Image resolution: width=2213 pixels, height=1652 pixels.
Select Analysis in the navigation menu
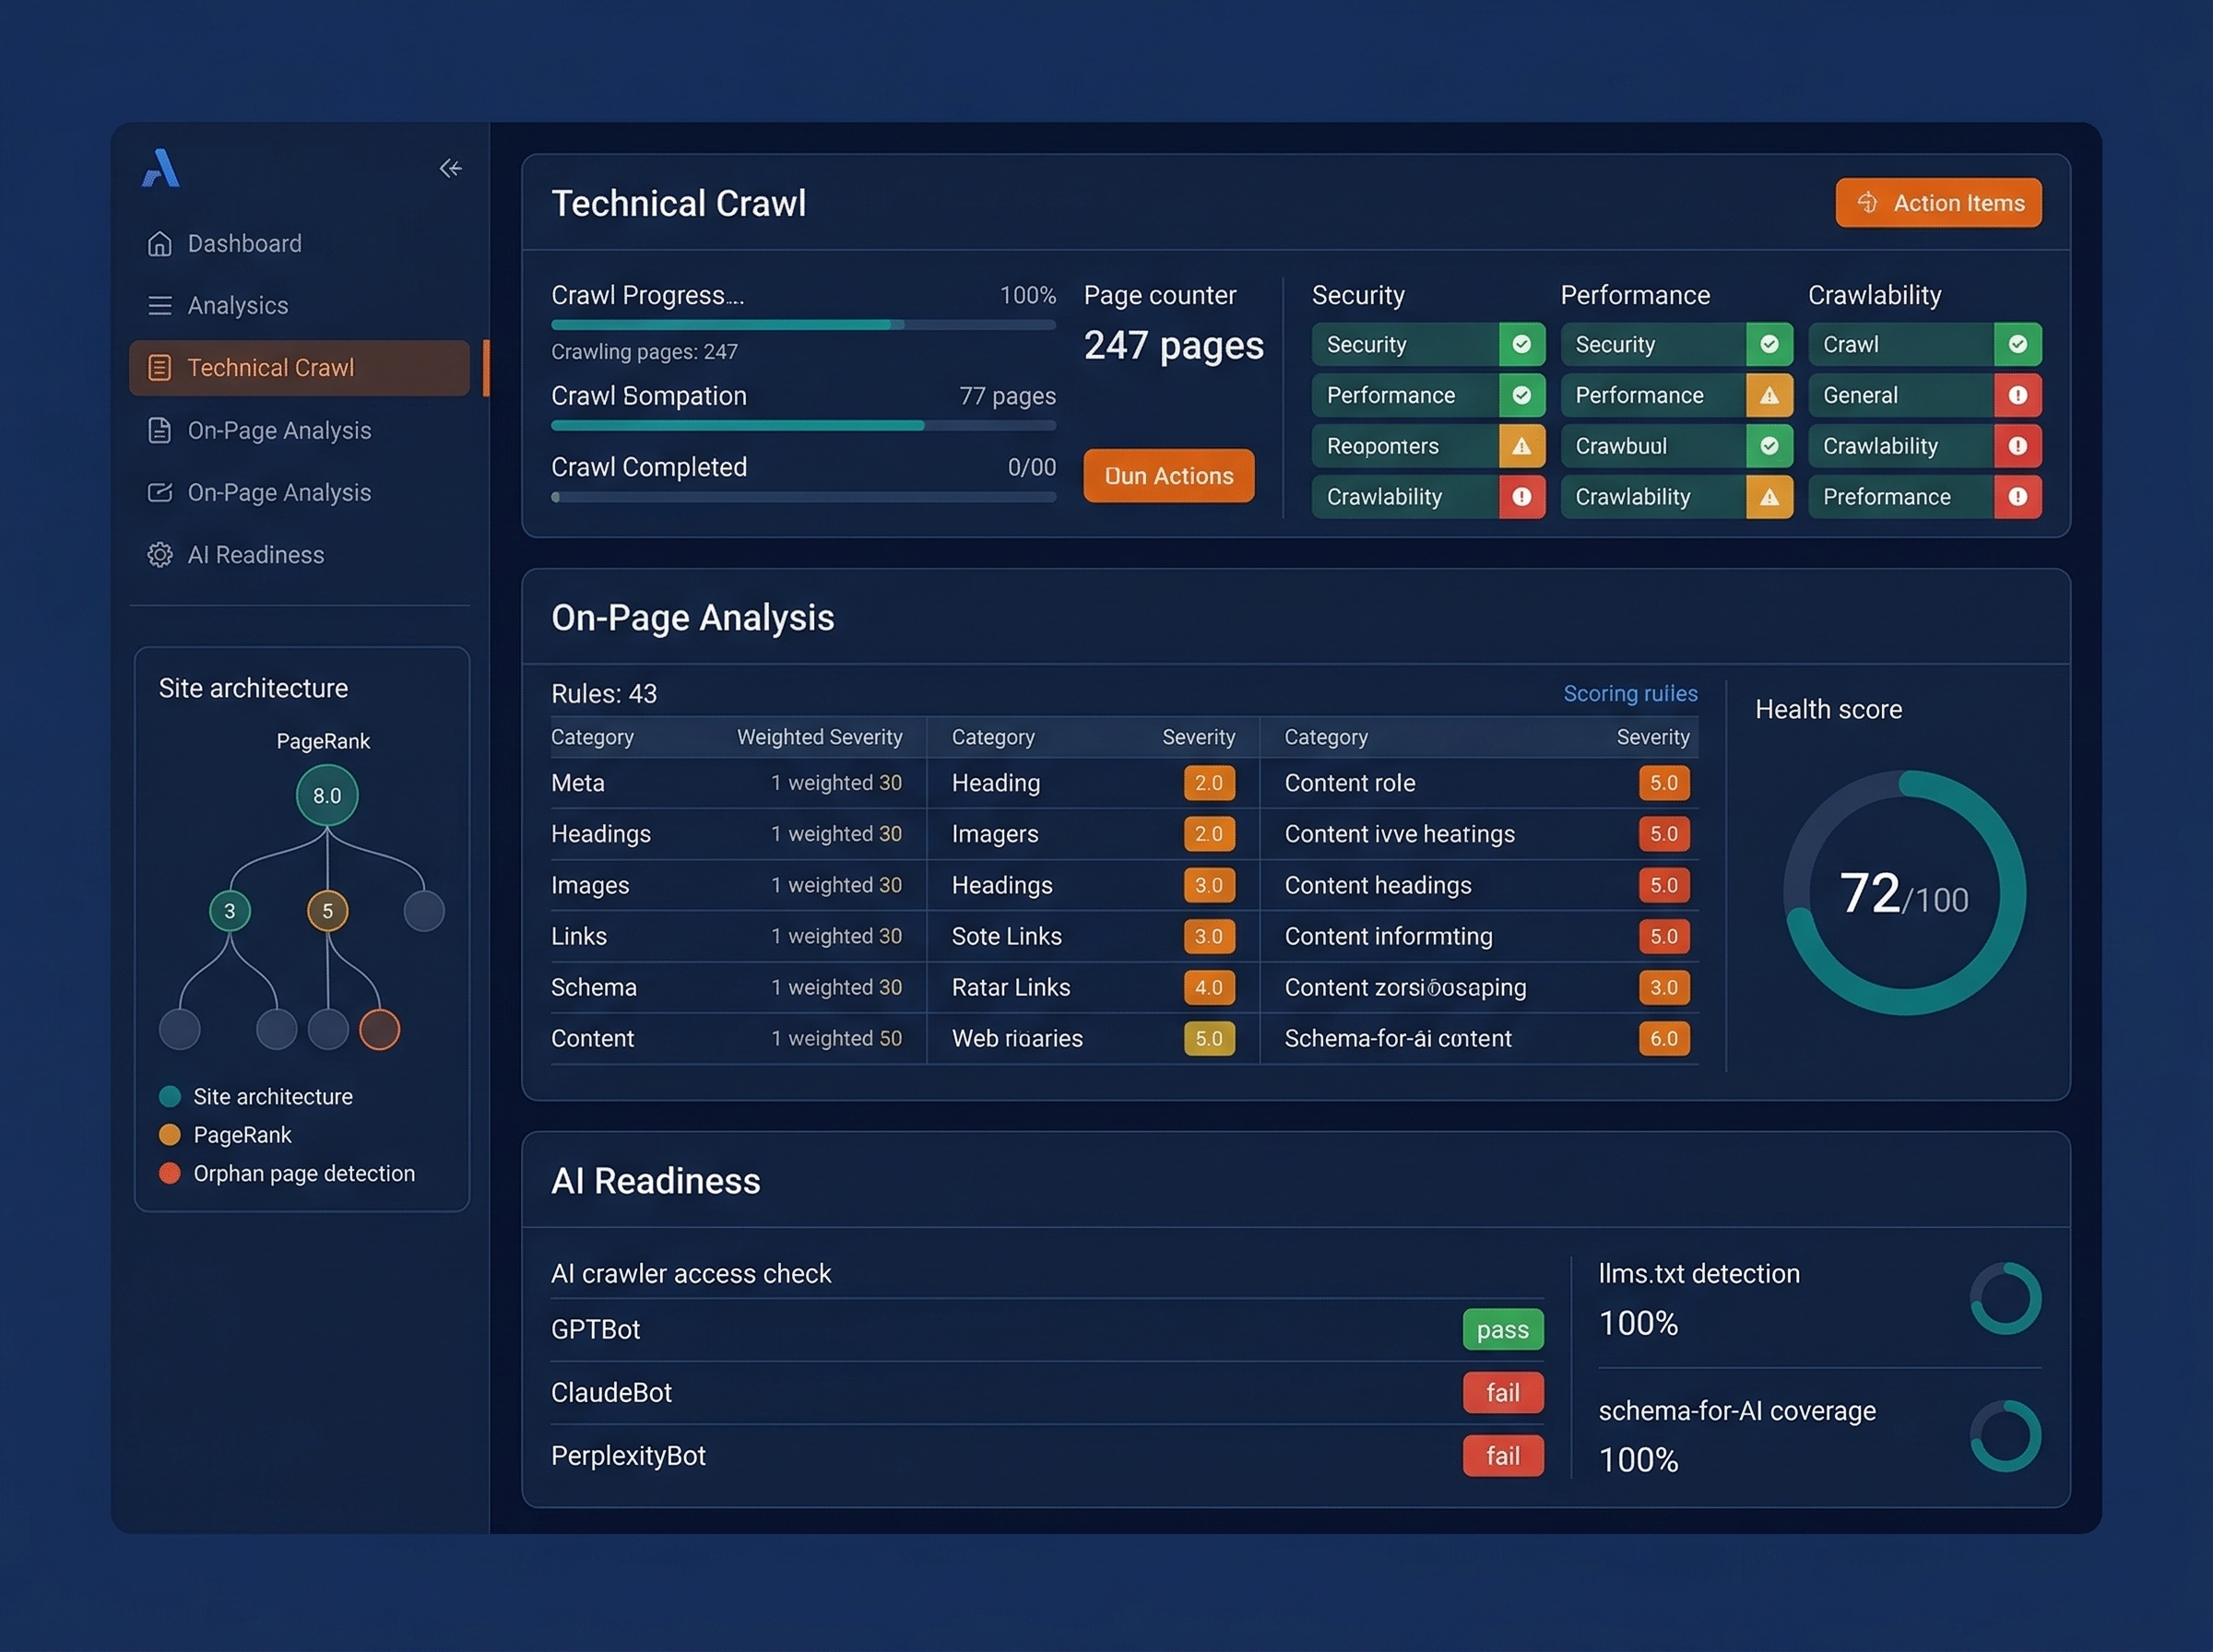click(x=237, y=305)
